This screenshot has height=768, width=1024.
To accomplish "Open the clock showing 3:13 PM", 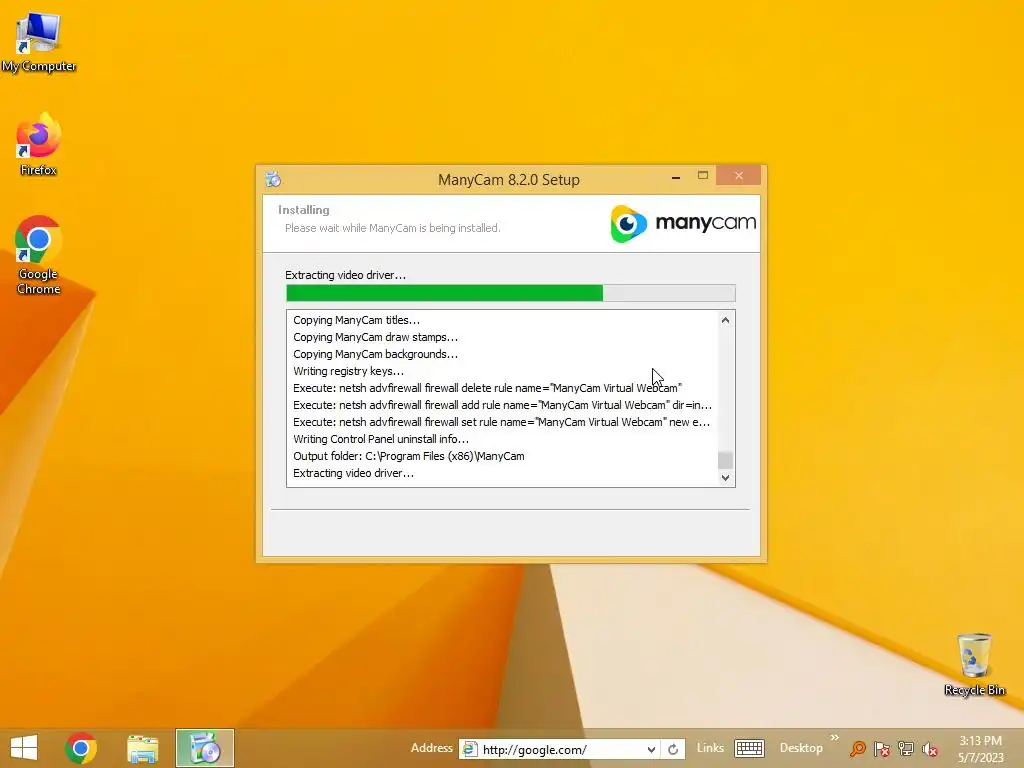I will click(980, 749).
